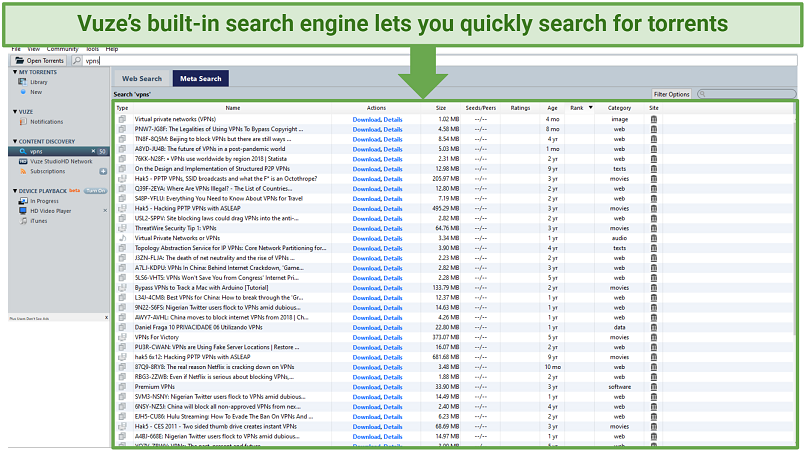Sort by Age column header
The width and height of the screenshot is (806, 451).
coord(553,108)
